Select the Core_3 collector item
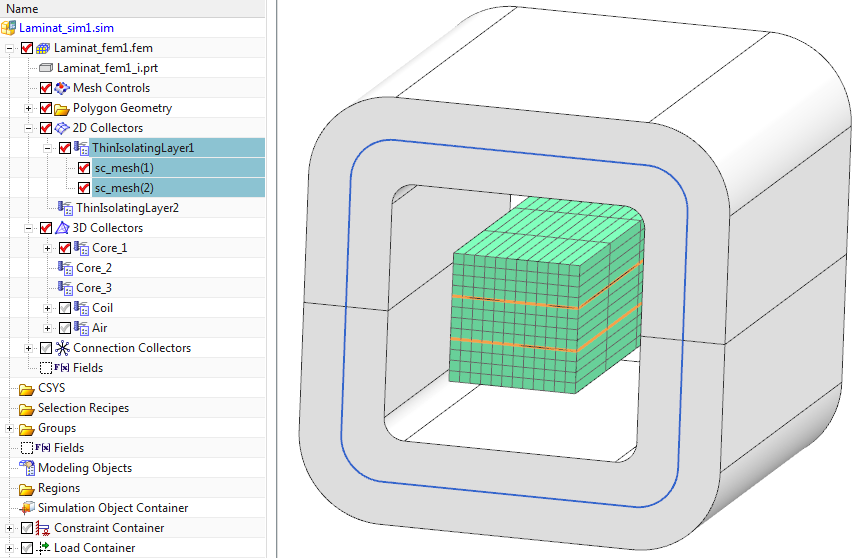The height and width of the screenshot is (558, 860). [94, 288]
